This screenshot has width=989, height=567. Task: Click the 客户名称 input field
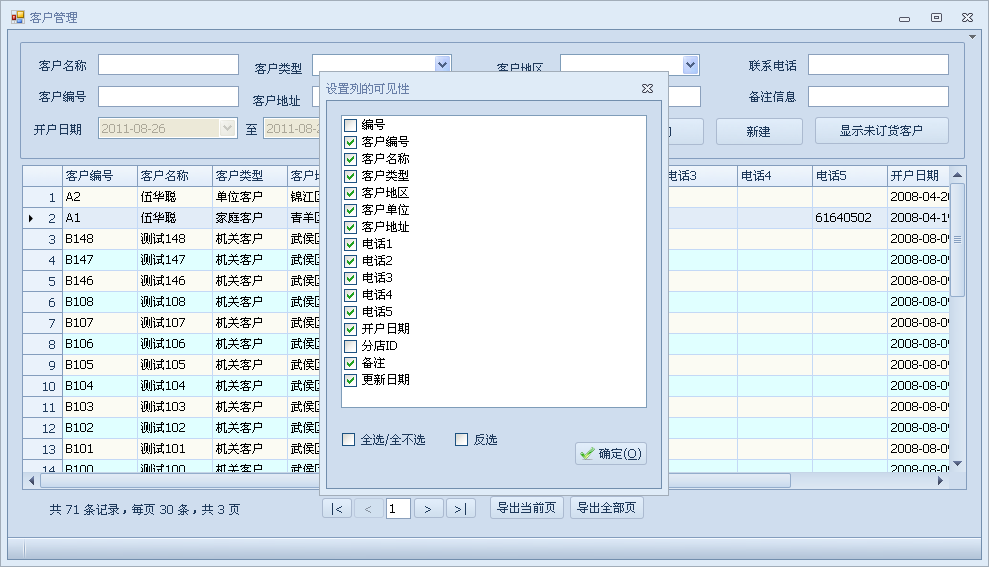point(168,65)
